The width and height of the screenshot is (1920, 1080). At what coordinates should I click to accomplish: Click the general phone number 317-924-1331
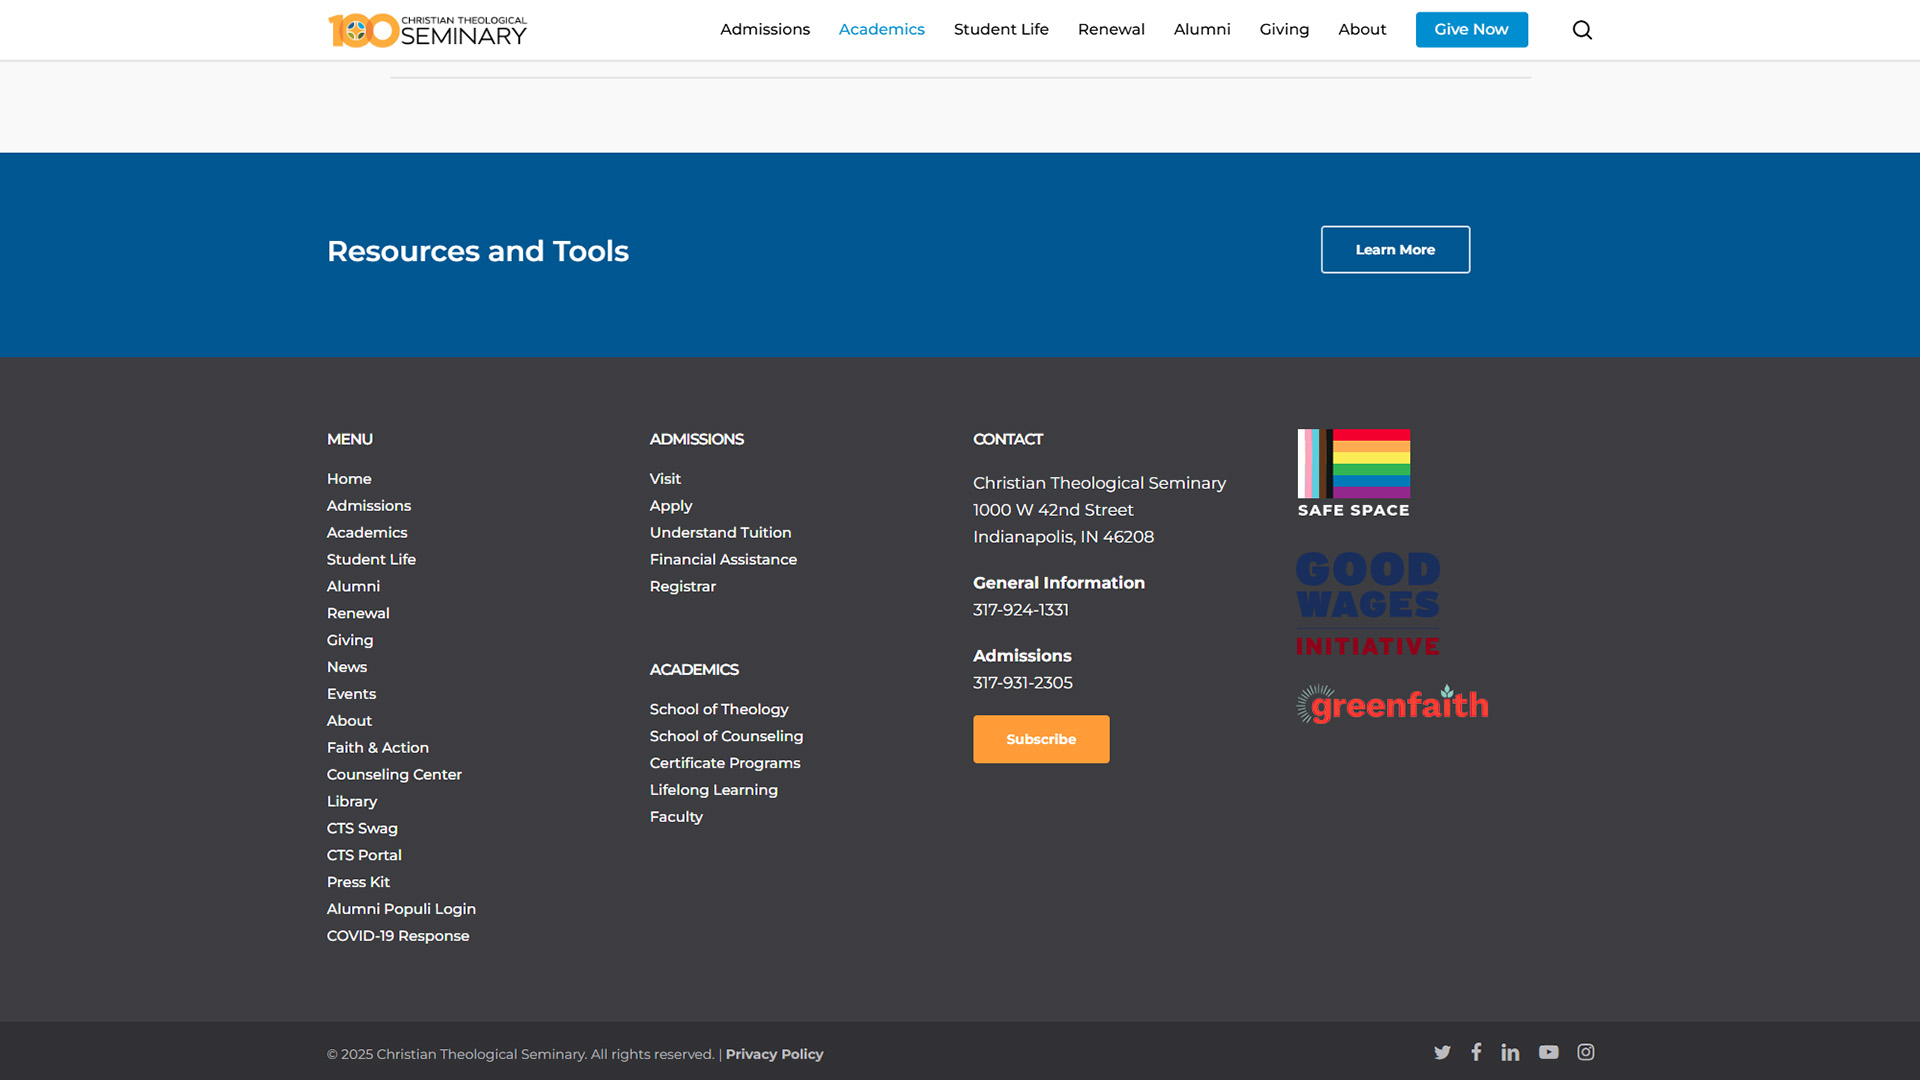(1021, 610)
